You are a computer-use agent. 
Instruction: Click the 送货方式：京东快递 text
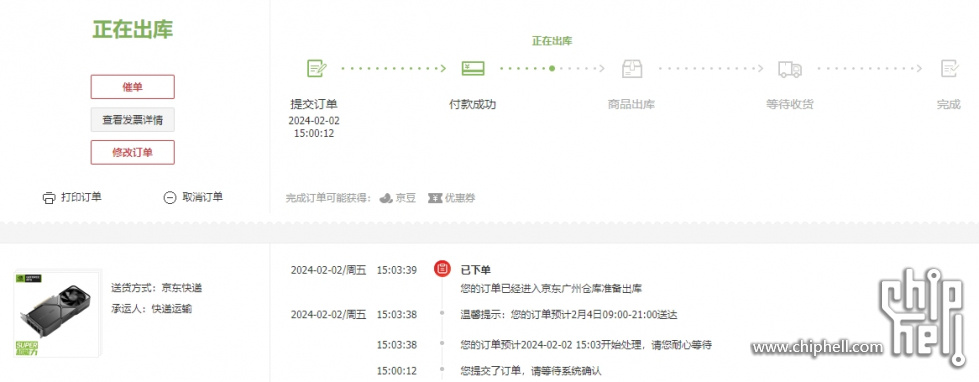[157, 288]
